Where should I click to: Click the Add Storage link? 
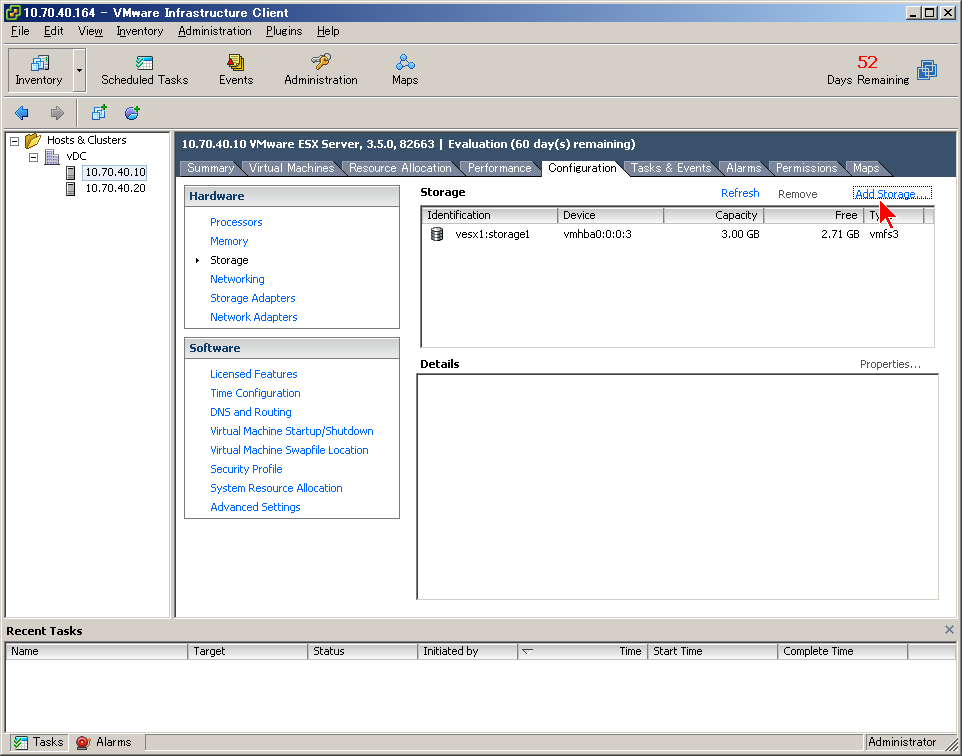click(x=892, y=194)
